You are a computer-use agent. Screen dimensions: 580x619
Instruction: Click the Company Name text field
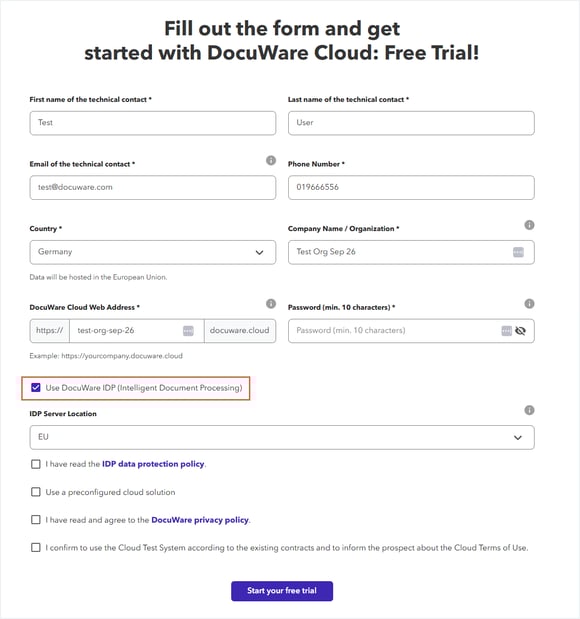(411, 252)
